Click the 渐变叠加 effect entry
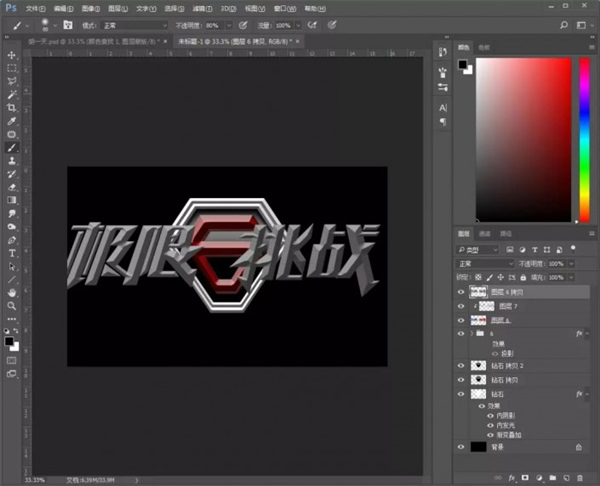Screen dimensions: 600x486 509,435
